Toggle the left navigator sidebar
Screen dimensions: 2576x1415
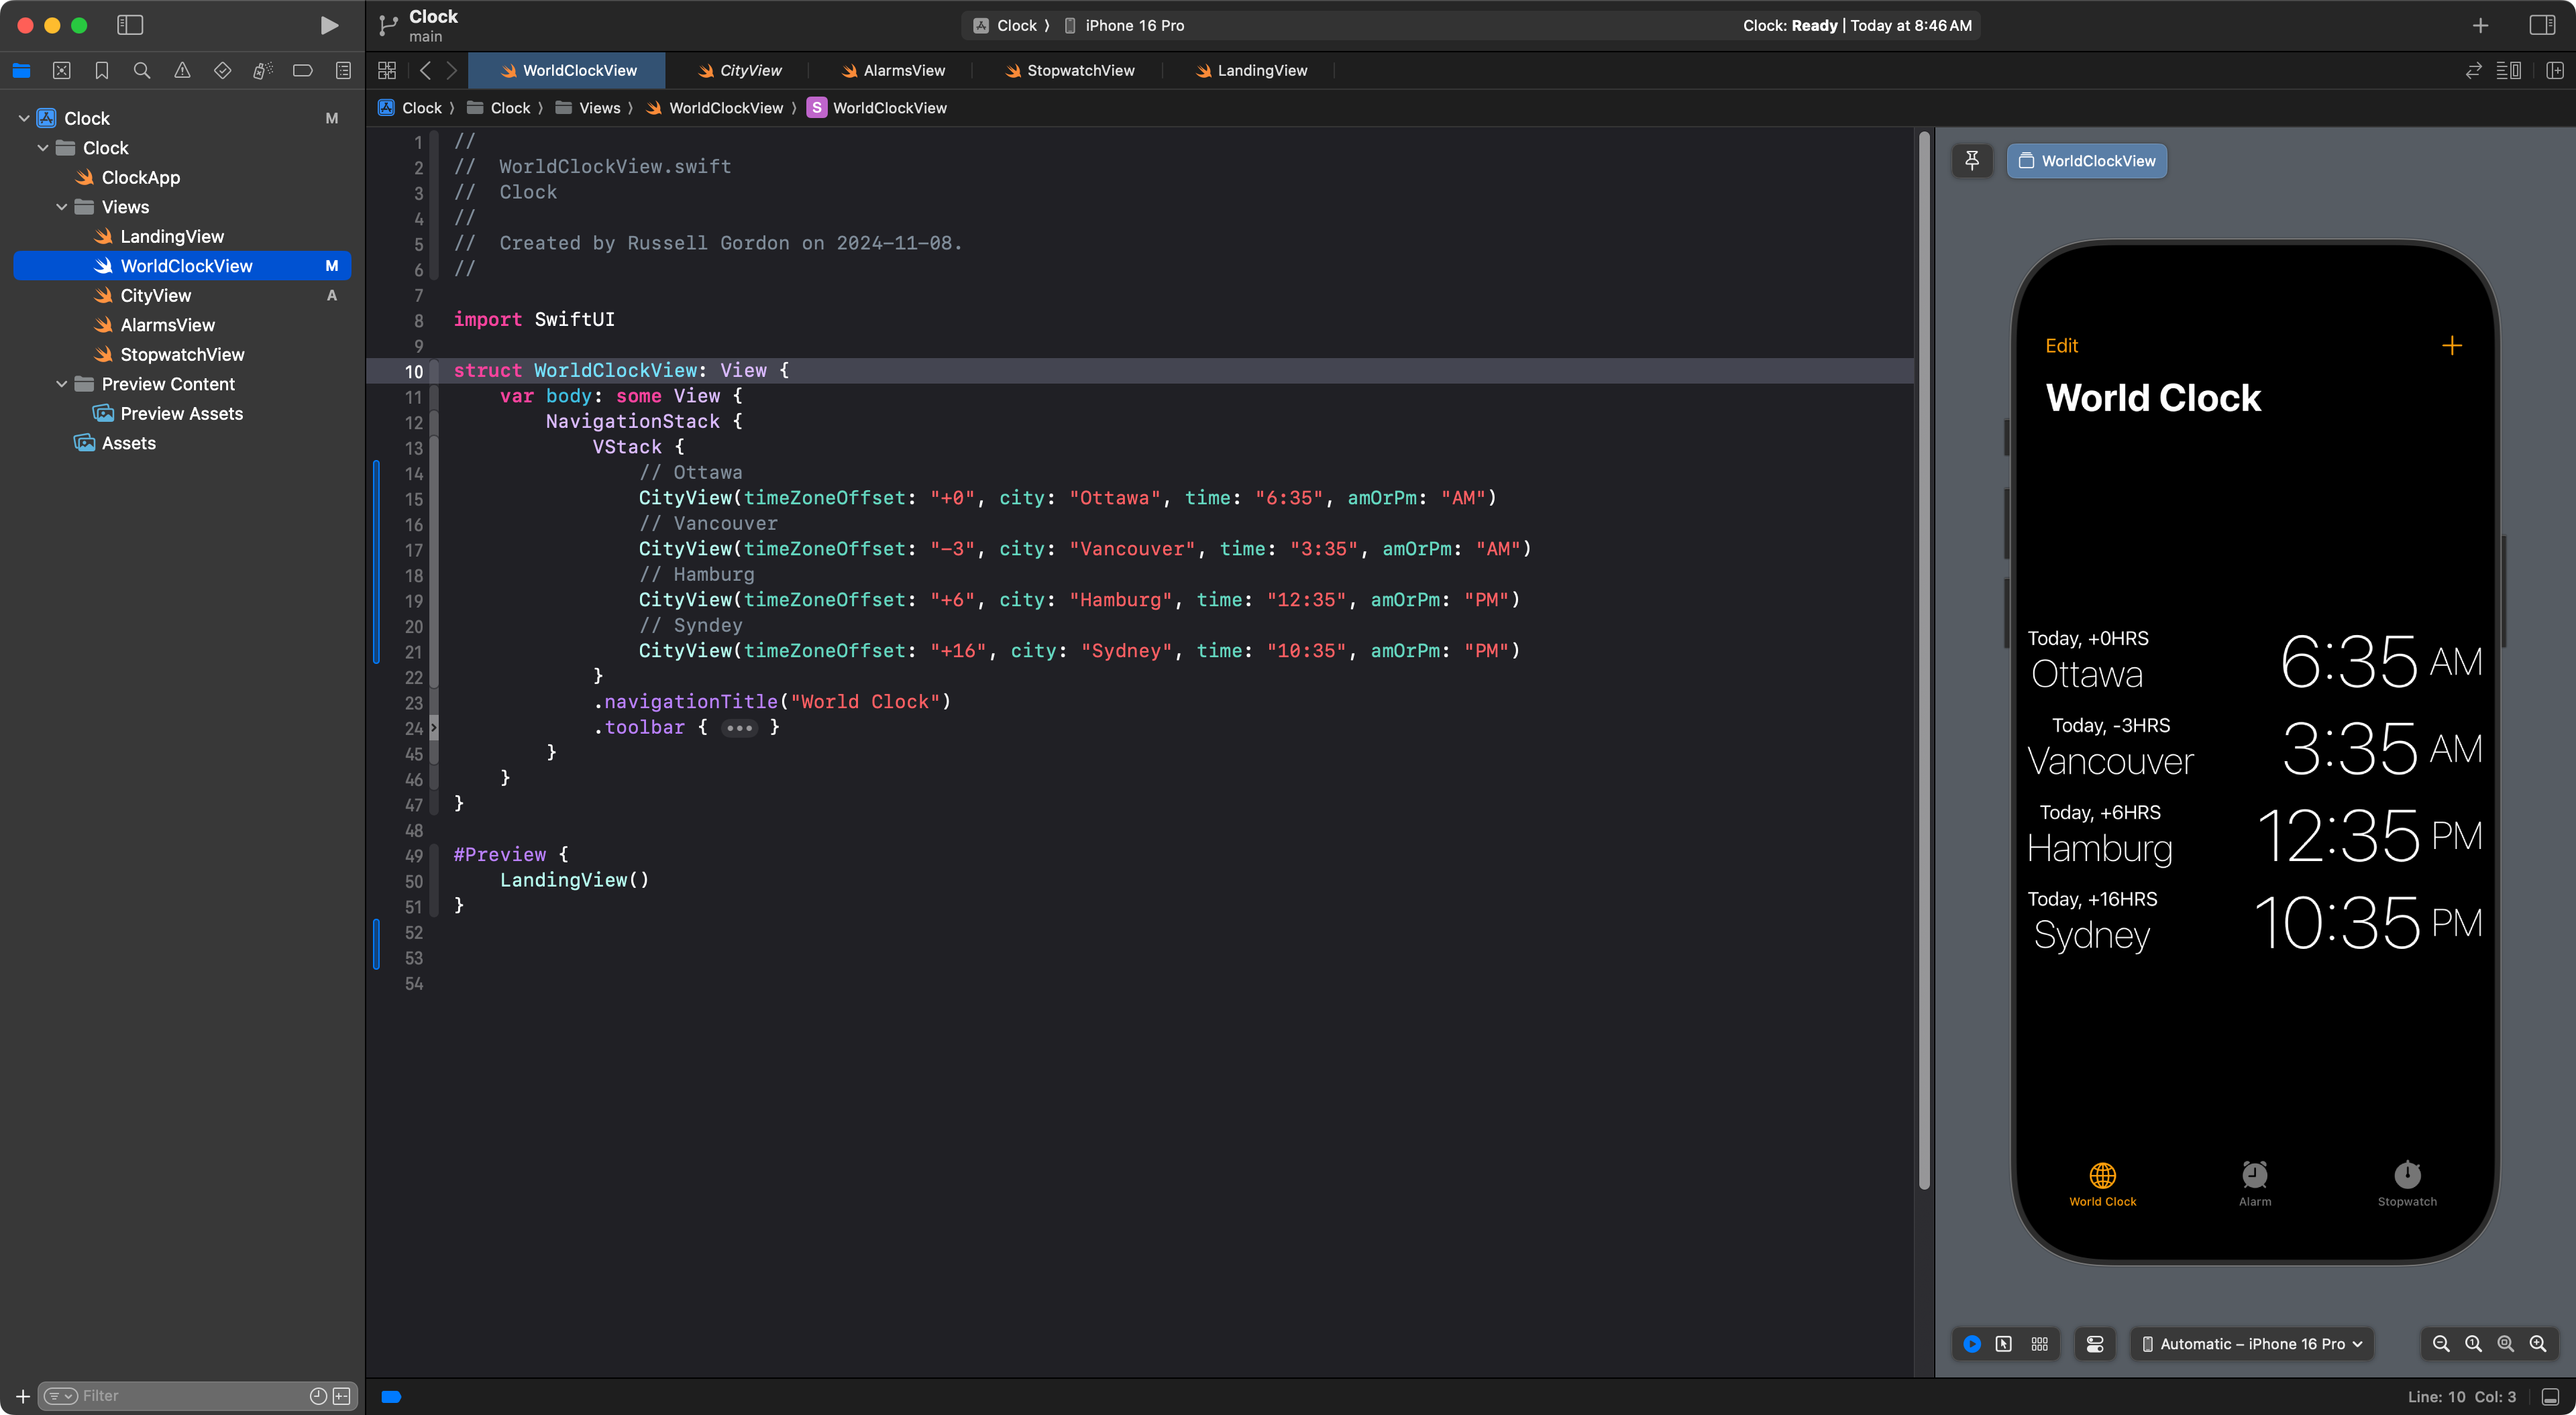pyautogui.click(x=130, y=25)
